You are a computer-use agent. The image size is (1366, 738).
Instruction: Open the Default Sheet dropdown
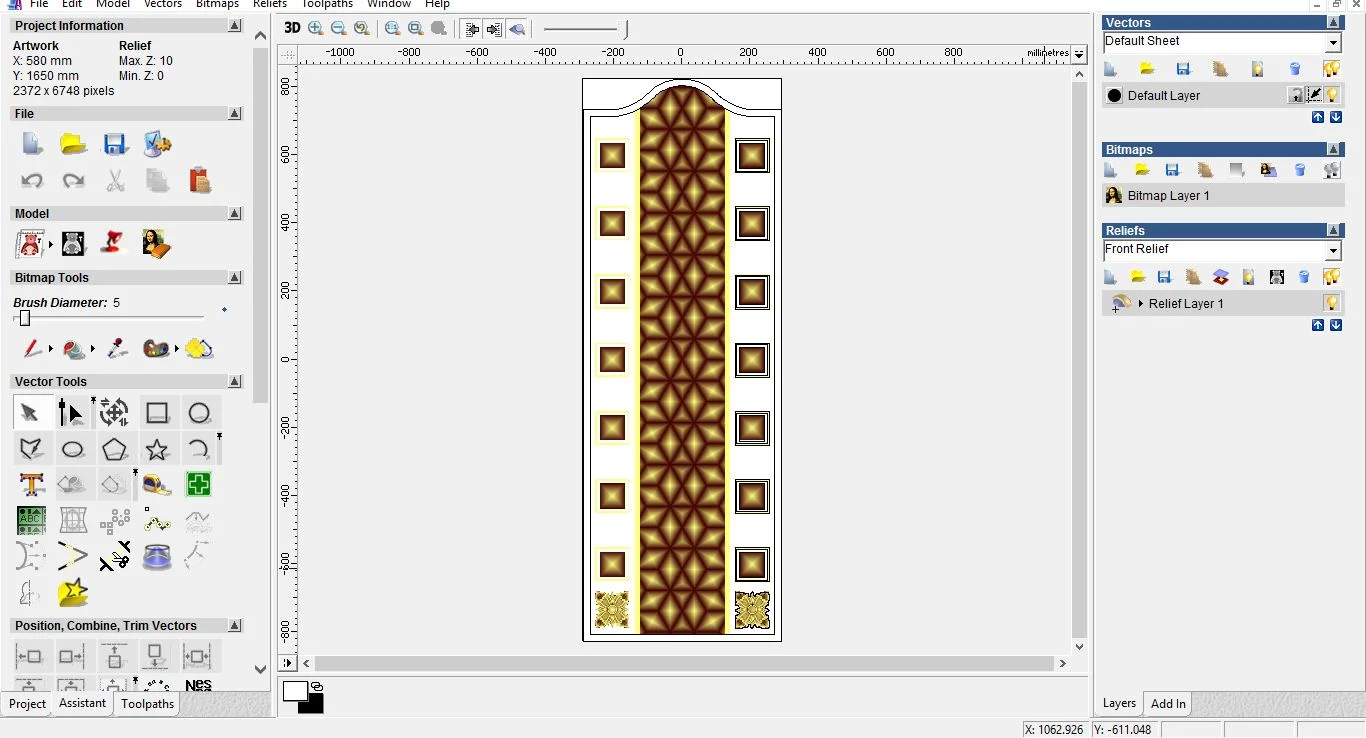(x=1332, y=42)
